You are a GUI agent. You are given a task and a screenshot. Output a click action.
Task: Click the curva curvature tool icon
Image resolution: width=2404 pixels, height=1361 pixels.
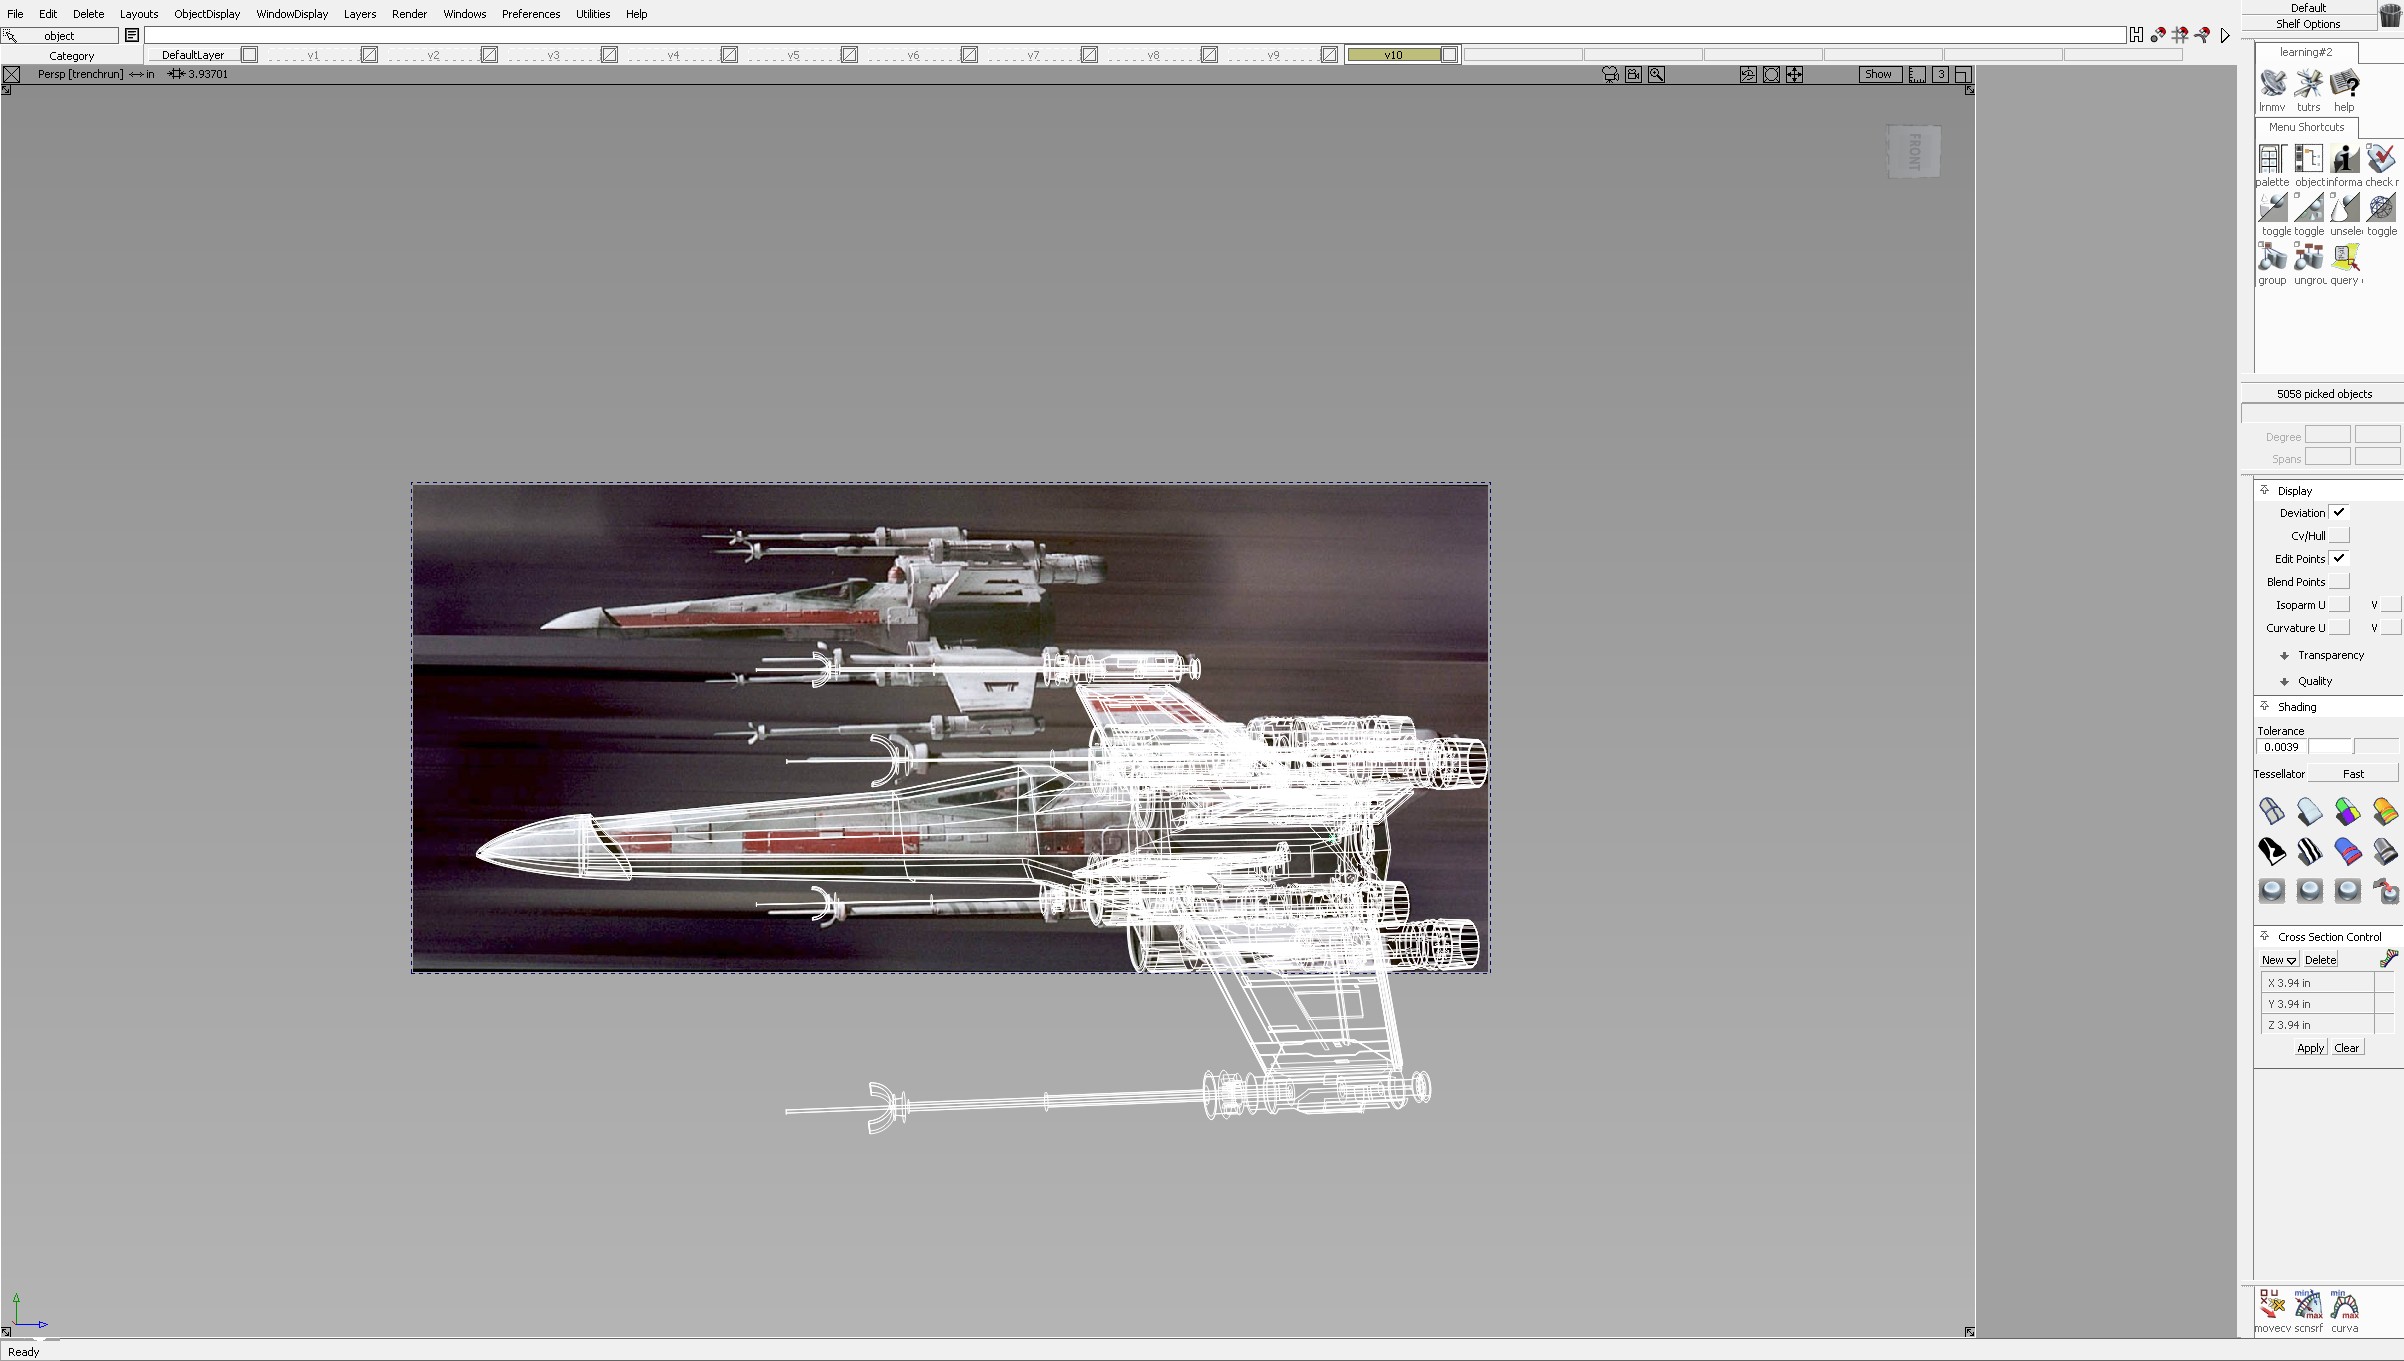coord(2344,1305)
